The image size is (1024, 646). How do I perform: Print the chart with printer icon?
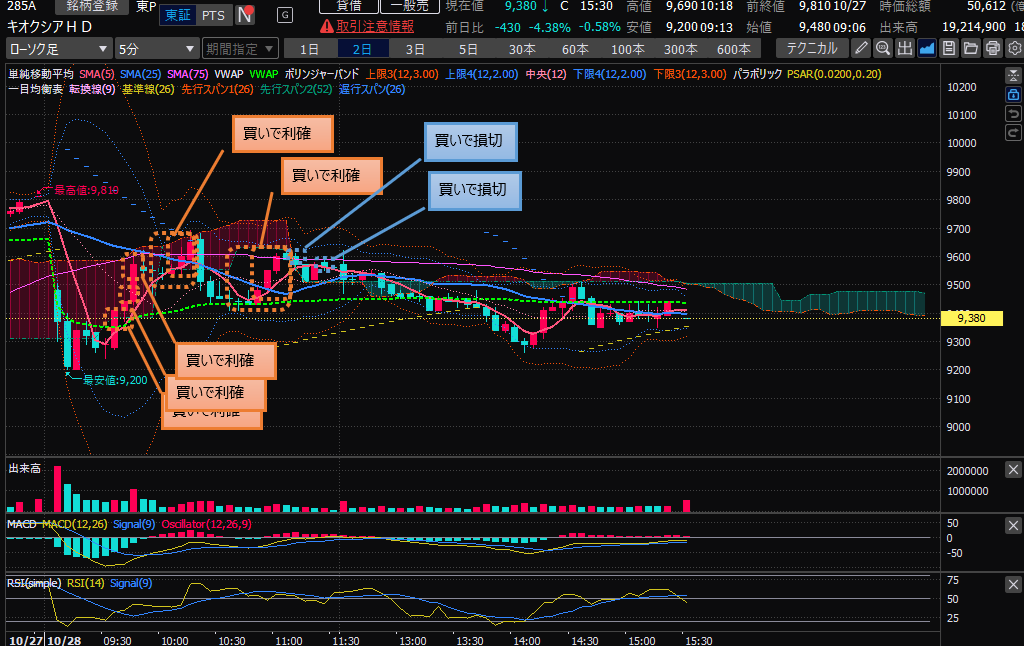993,48
